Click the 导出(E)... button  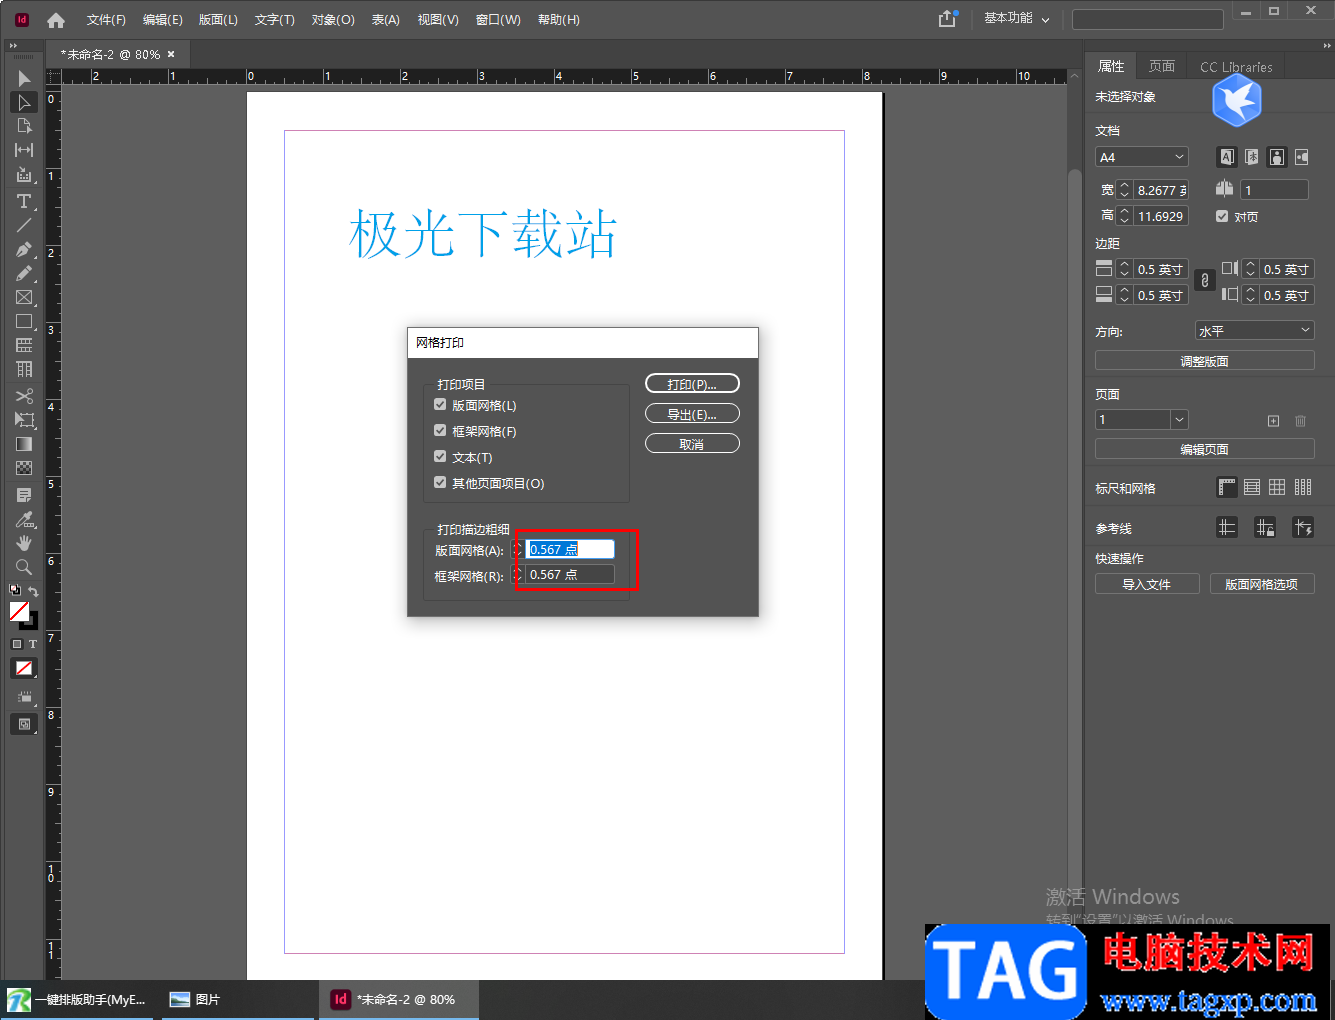pyautogui.click(x=692, y=414)
